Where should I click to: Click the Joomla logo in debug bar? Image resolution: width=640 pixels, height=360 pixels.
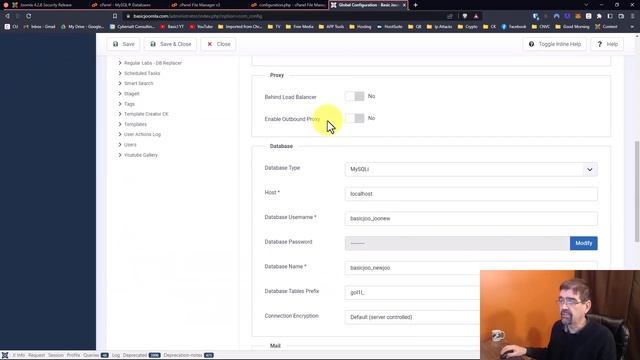[x=5, y=355]
